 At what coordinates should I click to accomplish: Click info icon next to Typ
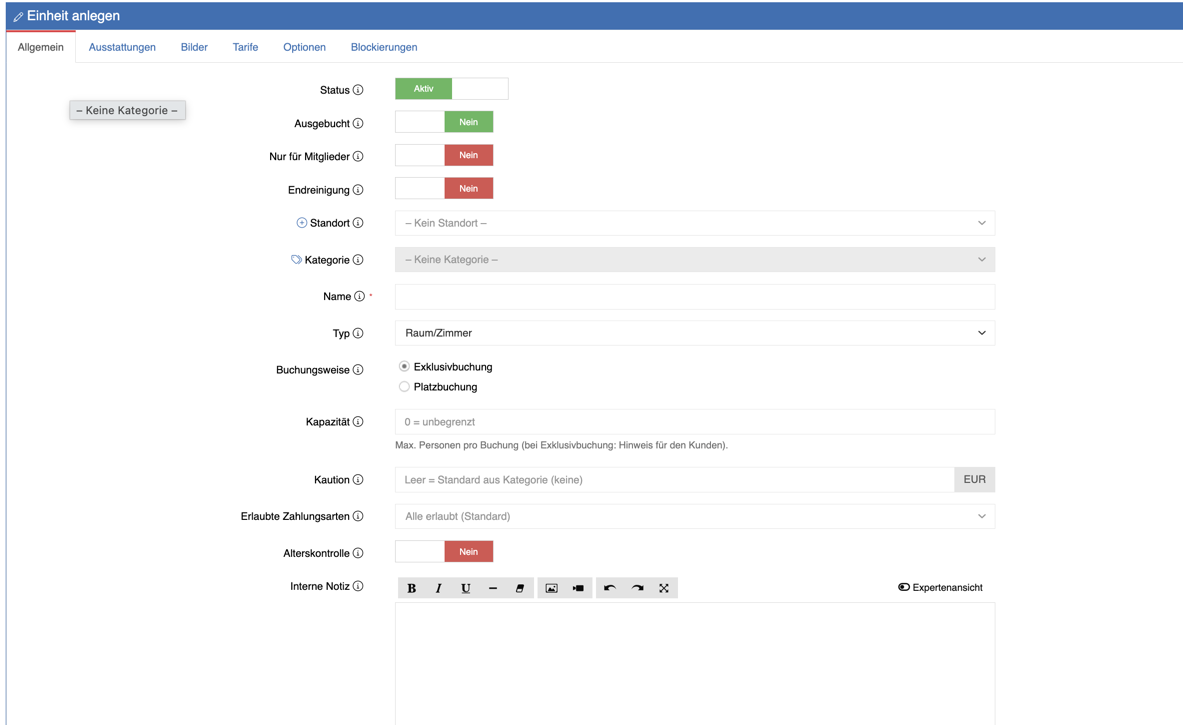pos(358,333)
